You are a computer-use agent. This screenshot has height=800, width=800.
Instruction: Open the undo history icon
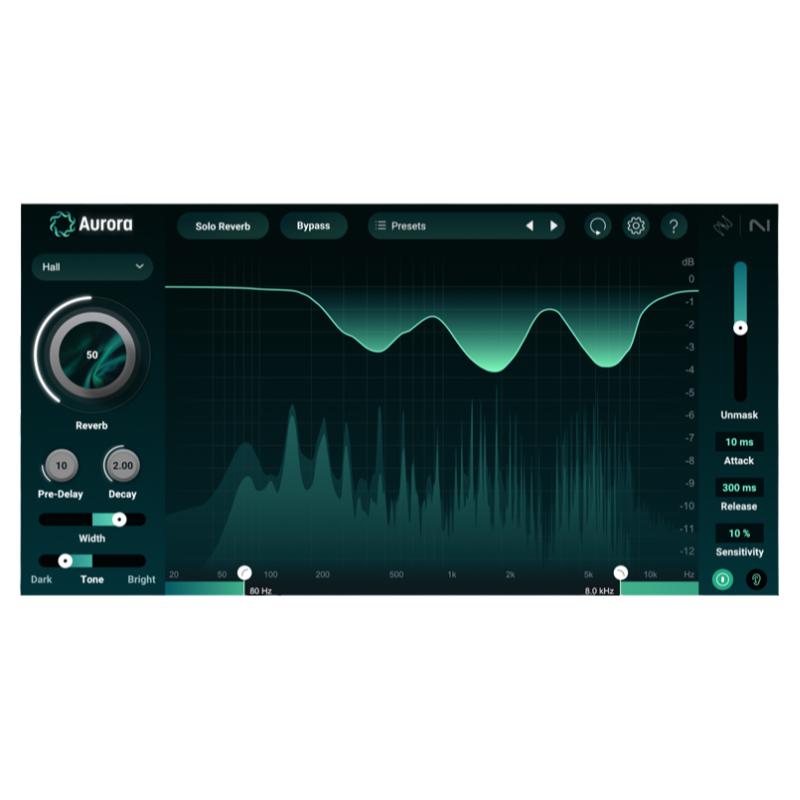click(597, 226)
